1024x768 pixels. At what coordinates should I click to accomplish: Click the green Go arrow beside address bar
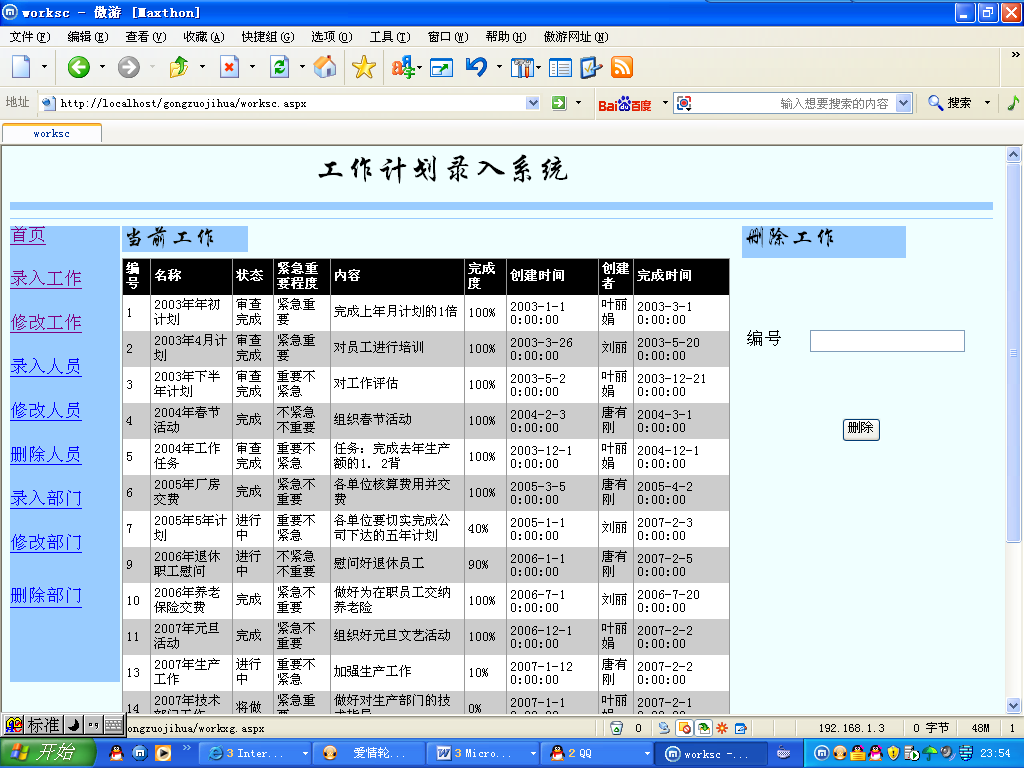(559, 103)
